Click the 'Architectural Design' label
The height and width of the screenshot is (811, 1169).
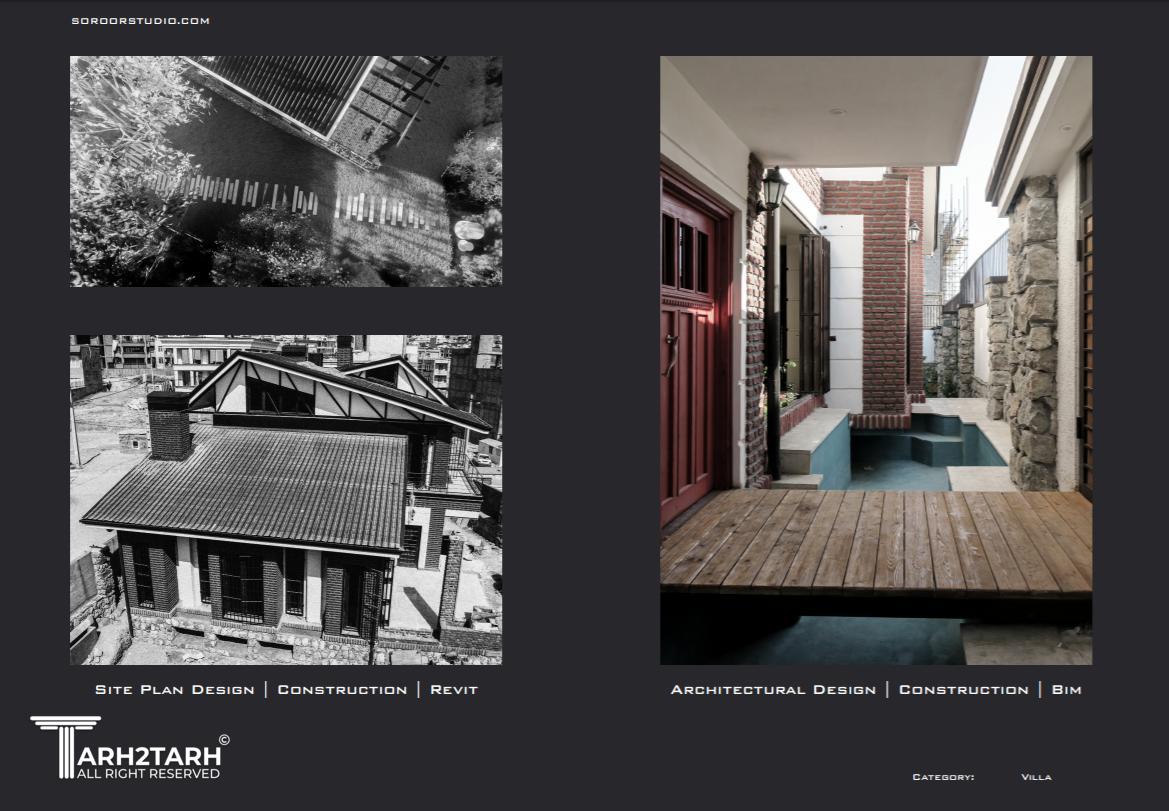coord(773,690)
